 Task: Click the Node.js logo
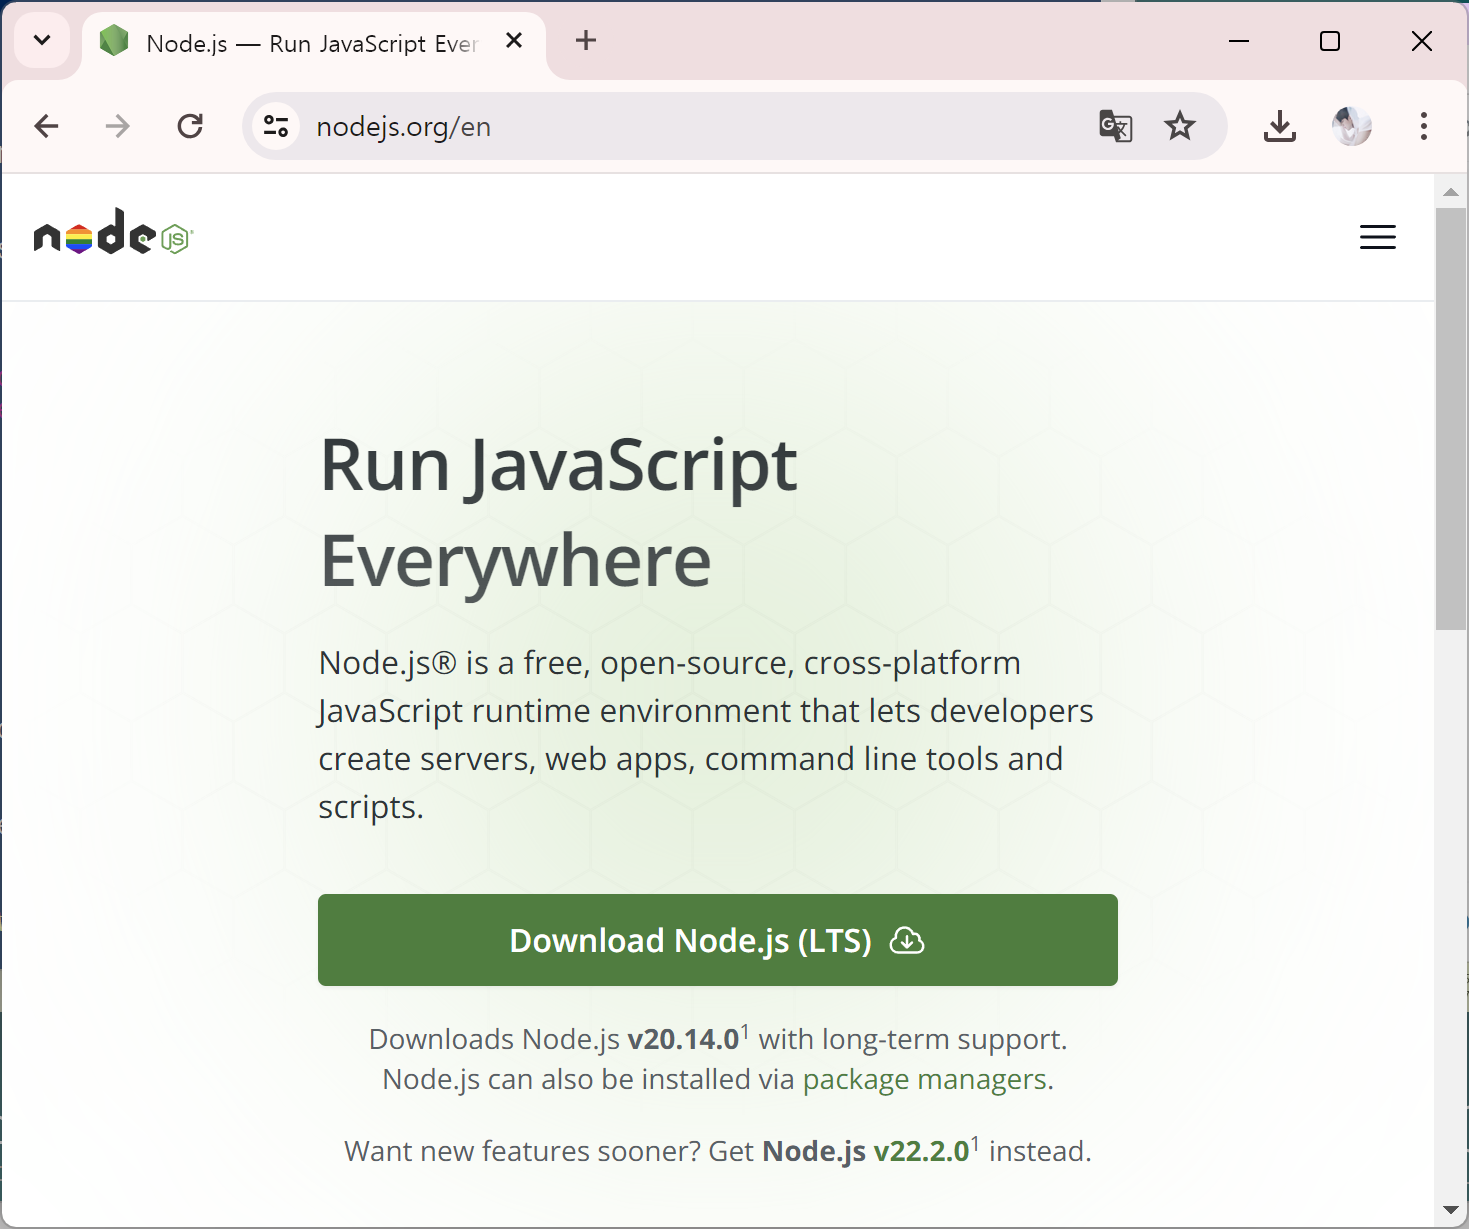pyautogui.click(x=114, y=232)
